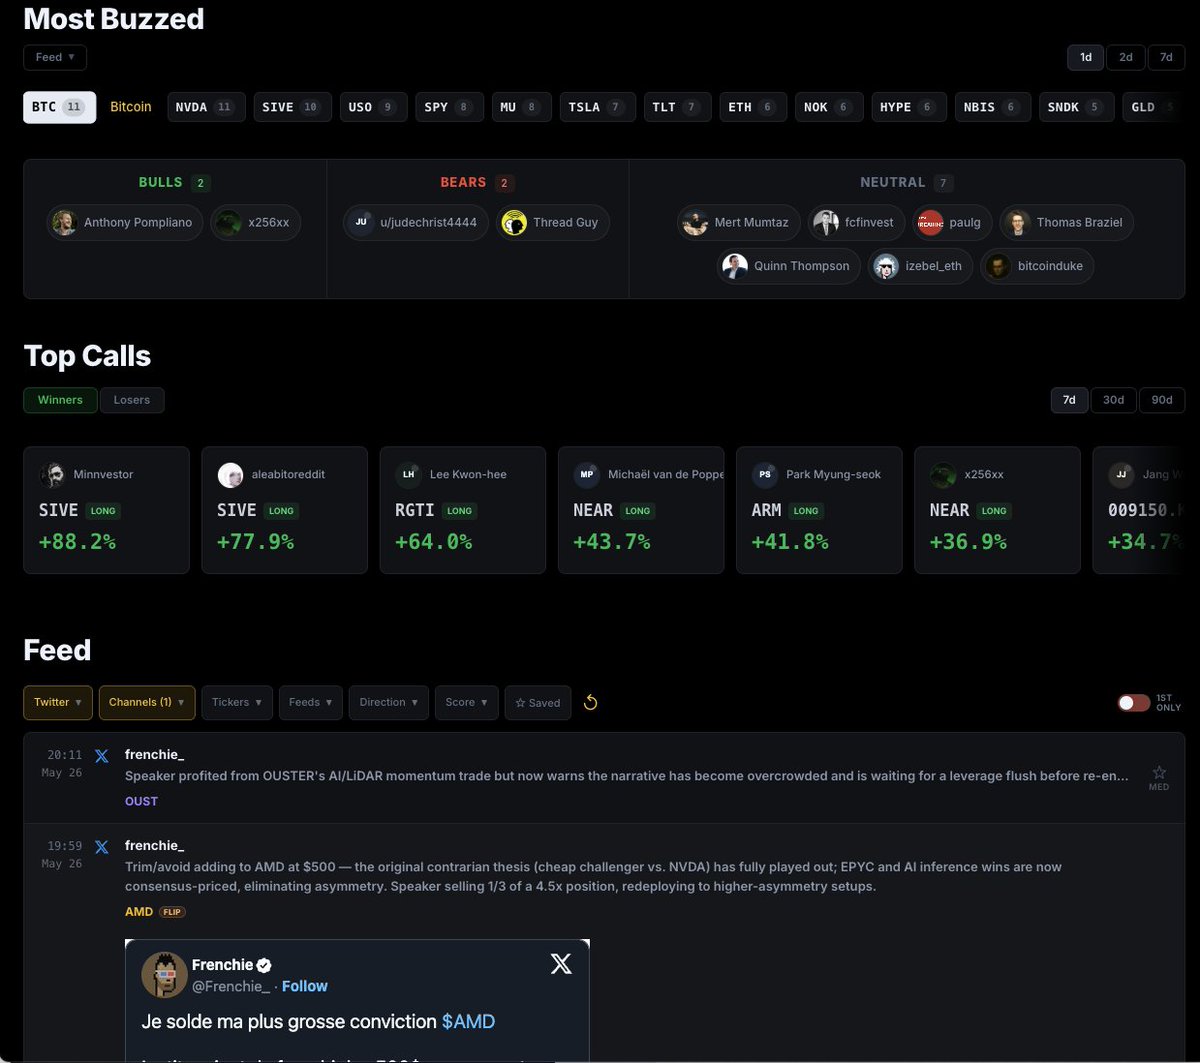The height and width of the screenshot is (1063, 1200).
Task: Click Frenchie's profile picture in embedded tweet
Action: 164,974
